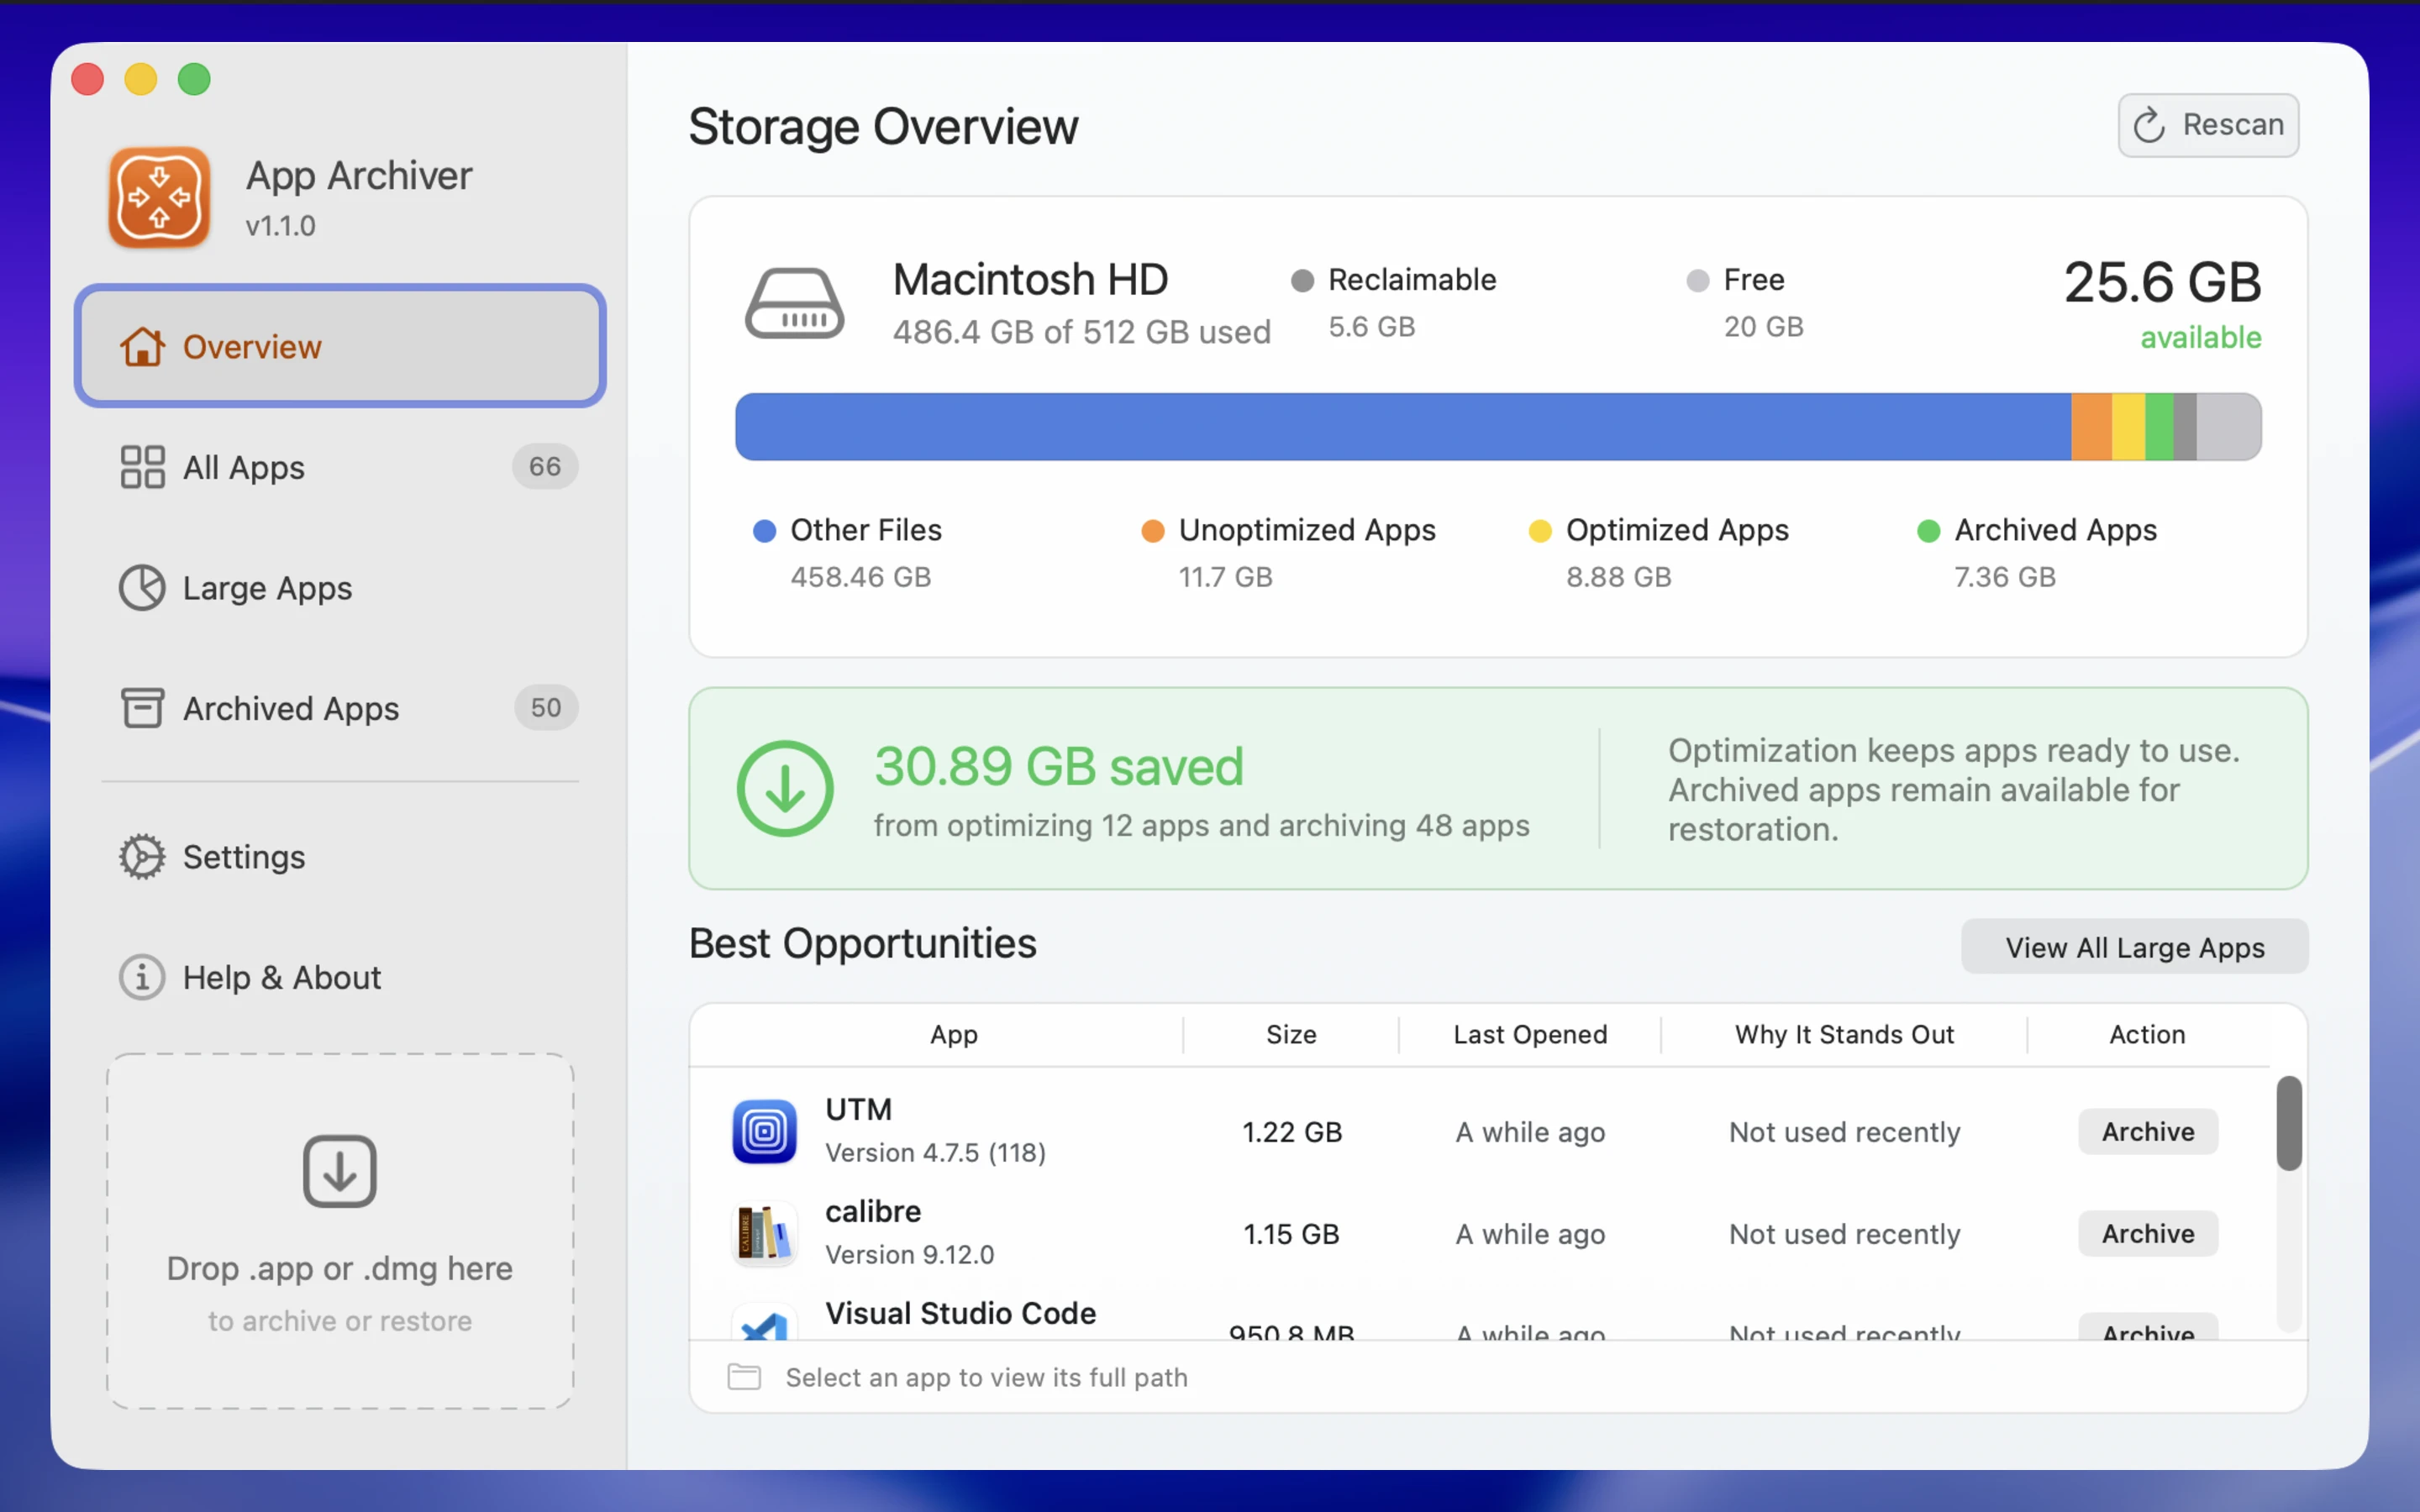Click the 66 badge next to All Apps

545,467
